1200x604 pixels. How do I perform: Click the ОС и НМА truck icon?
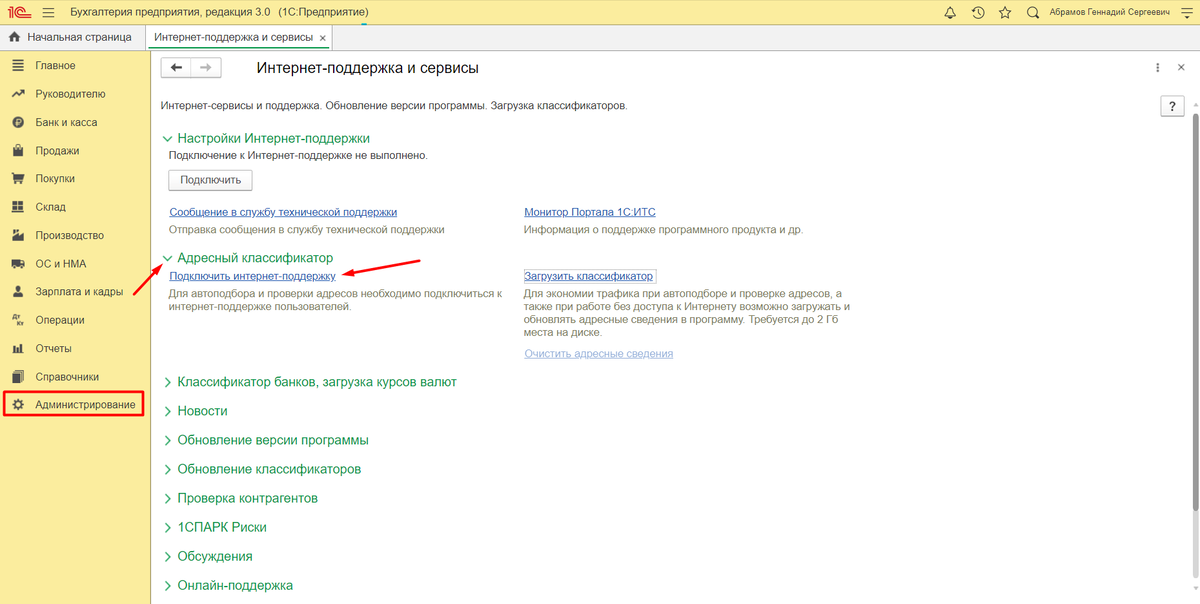(x=17, y=264)
